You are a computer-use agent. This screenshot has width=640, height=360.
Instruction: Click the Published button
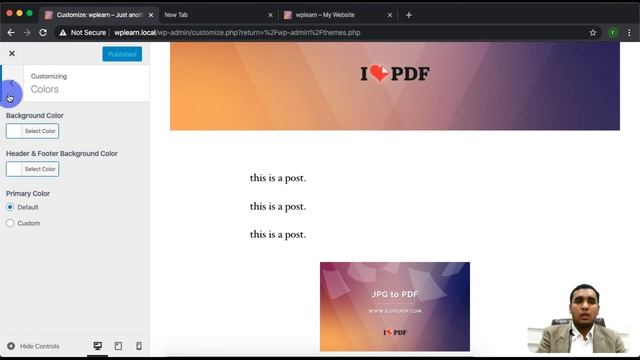click(x=122, y=54)
